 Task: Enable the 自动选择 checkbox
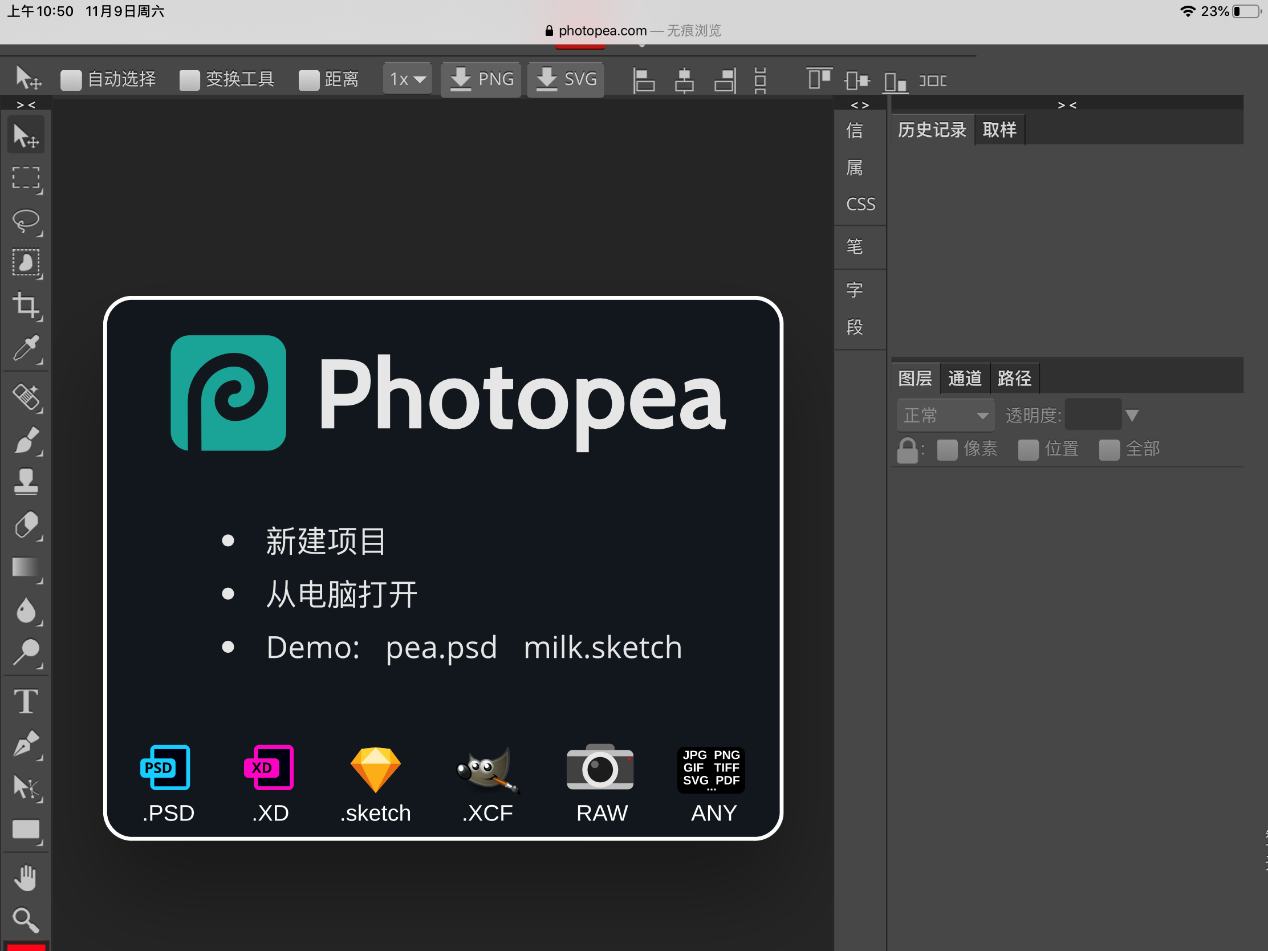tap(71, 80)
